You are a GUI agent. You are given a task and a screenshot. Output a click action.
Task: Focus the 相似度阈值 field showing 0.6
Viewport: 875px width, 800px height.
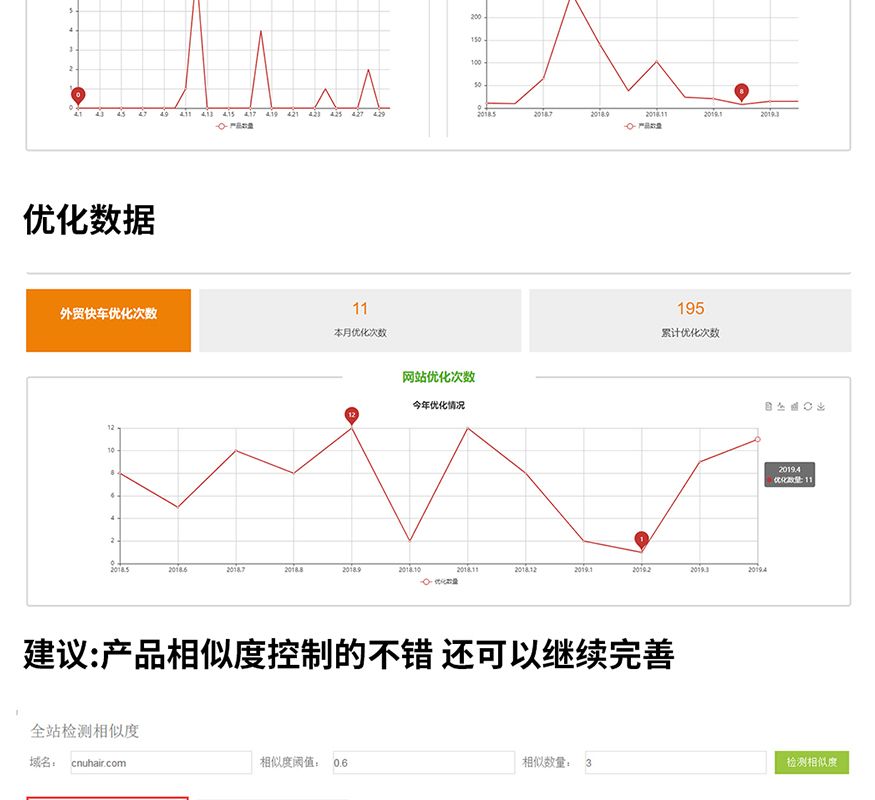click(422, 763)
